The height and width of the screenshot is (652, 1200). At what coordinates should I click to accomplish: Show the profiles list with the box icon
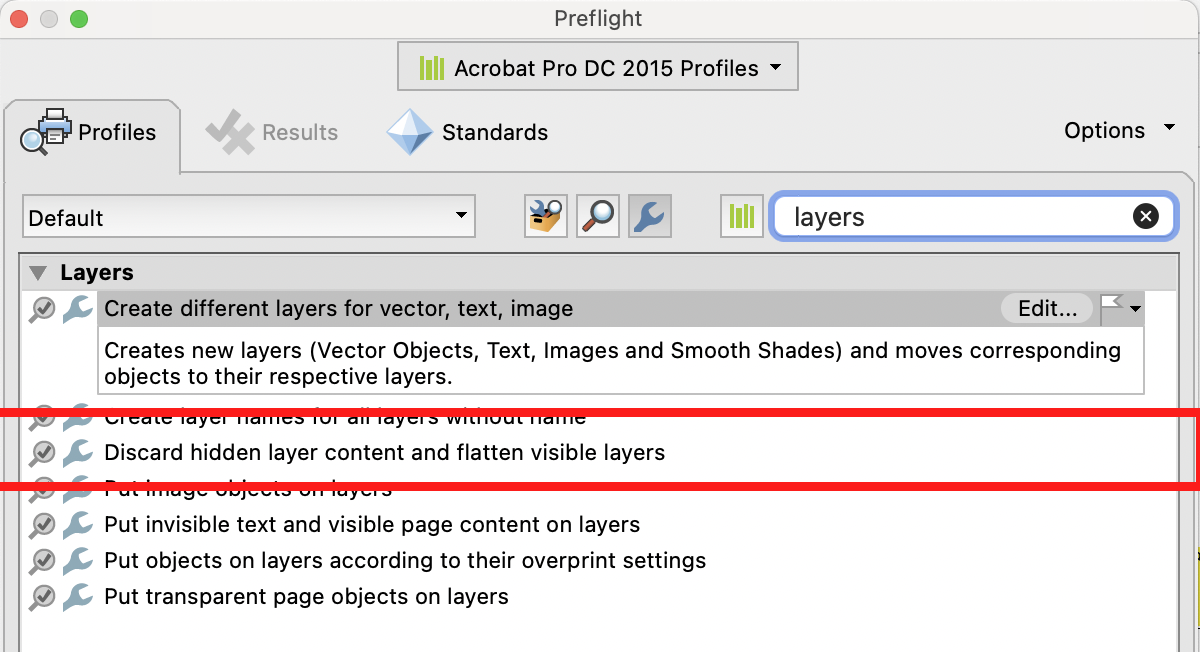545,216
